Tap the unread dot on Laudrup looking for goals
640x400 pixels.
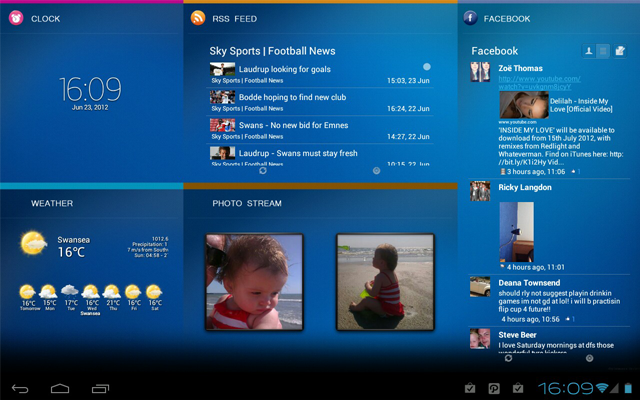click(x=427, y=67)
